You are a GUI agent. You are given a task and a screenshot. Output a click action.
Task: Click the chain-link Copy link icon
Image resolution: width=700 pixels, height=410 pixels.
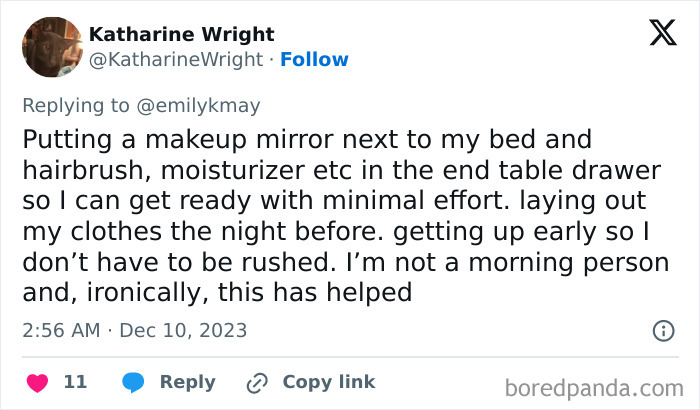(257, 382)
